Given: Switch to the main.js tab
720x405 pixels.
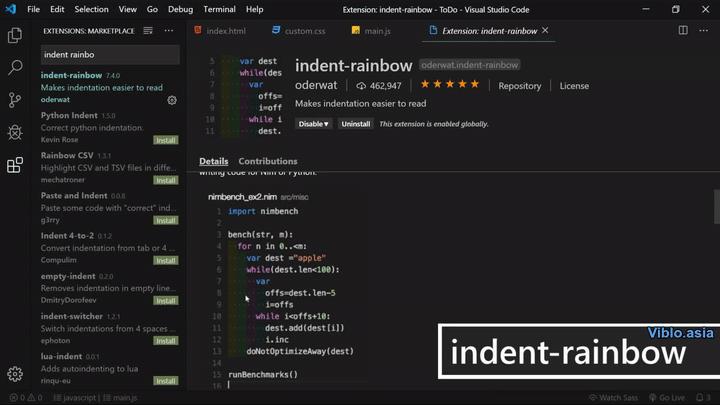Looking at the screenshot, I should pos(371,31).
